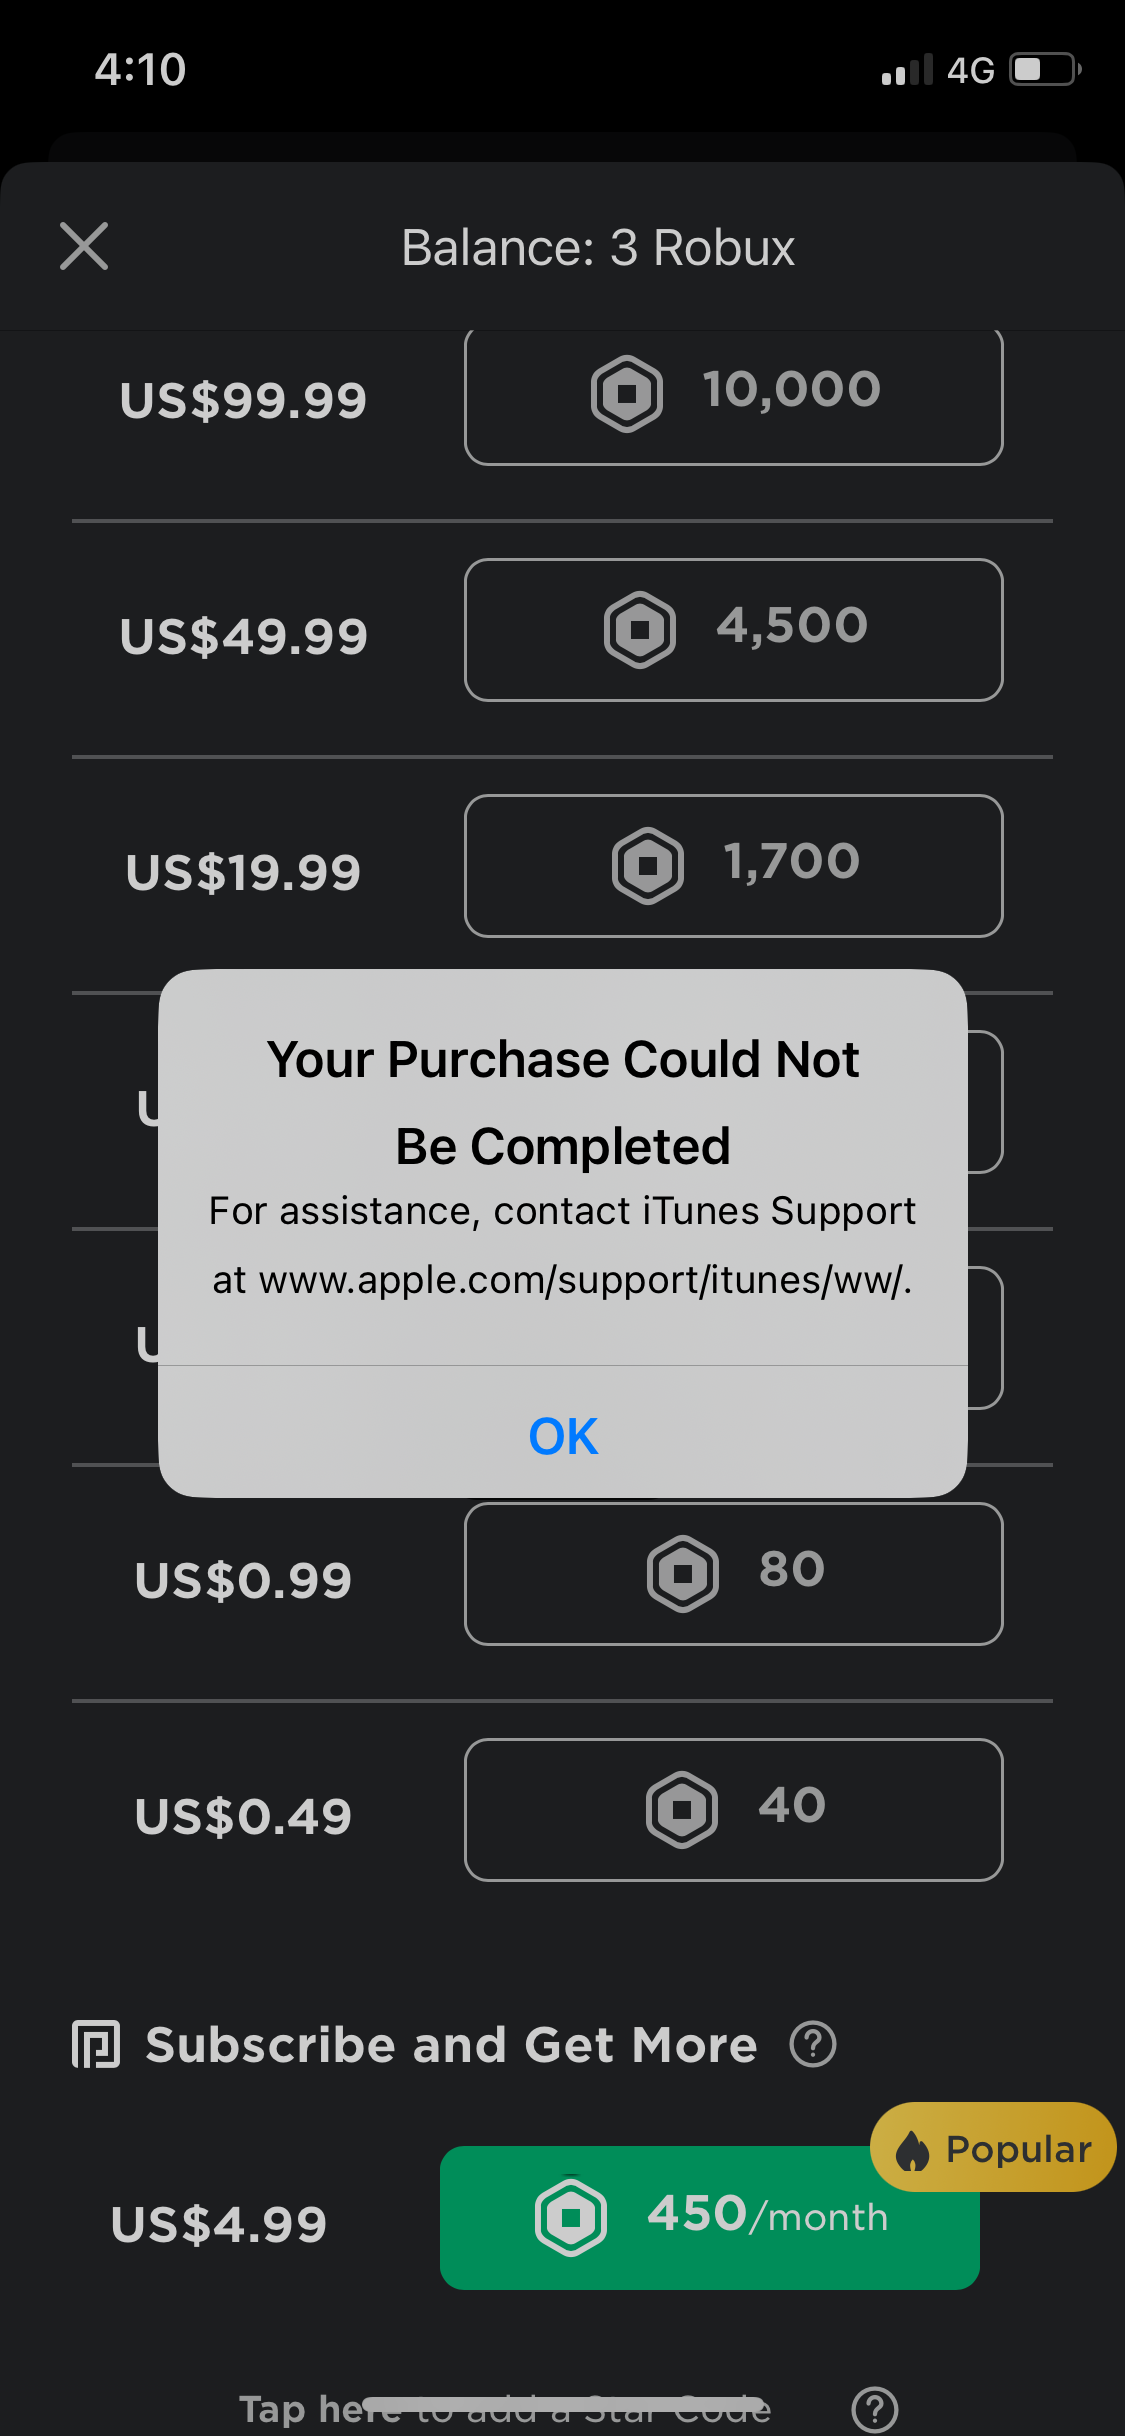1125x2436 pixels.
Task: Pick the 40 Robux package
Action: (733, 1810)
